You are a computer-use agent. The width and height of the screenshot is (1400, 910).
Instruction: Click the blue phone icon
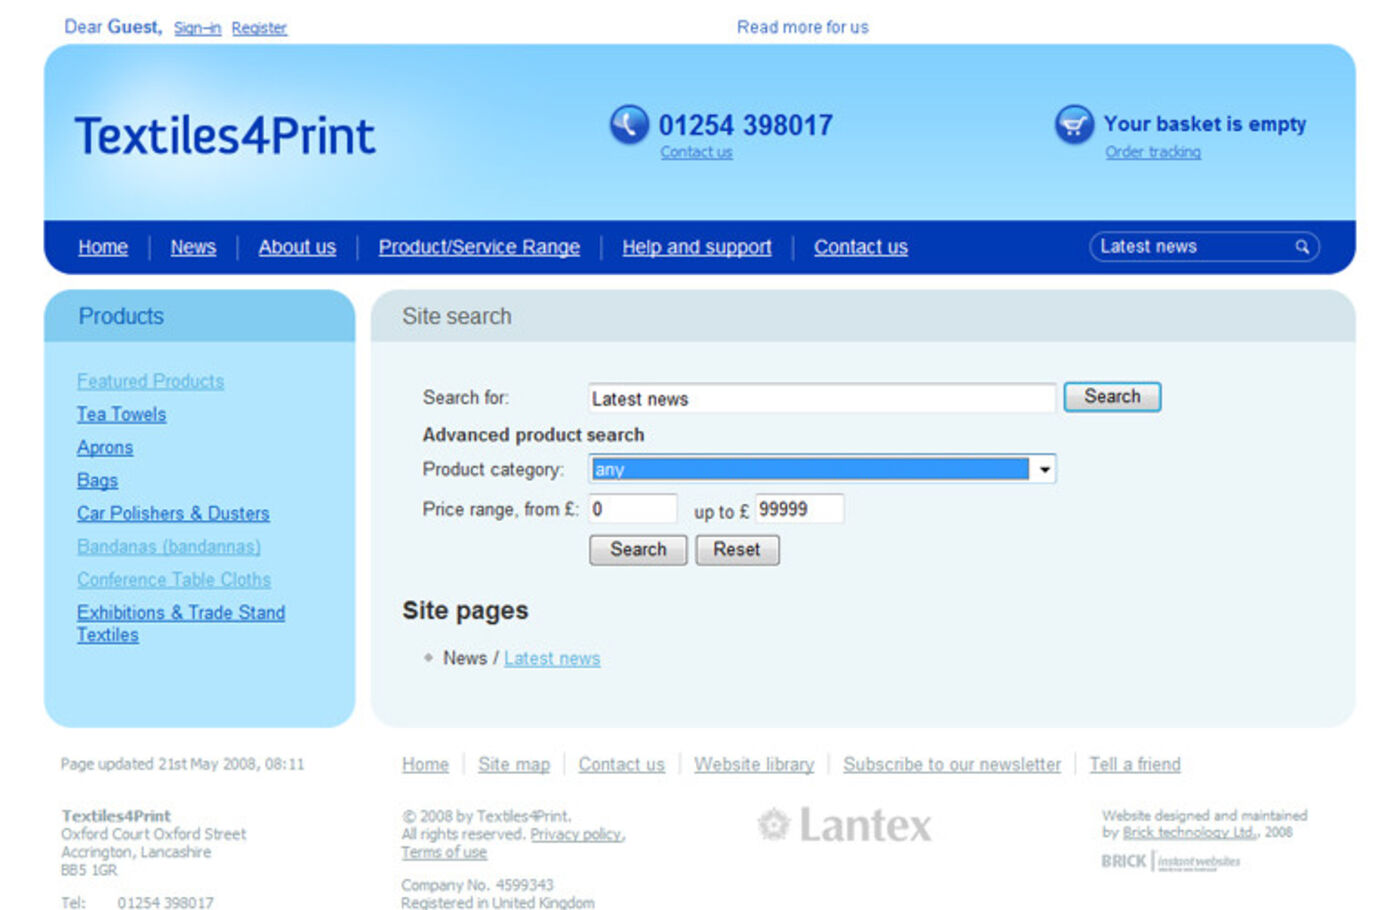629,125
